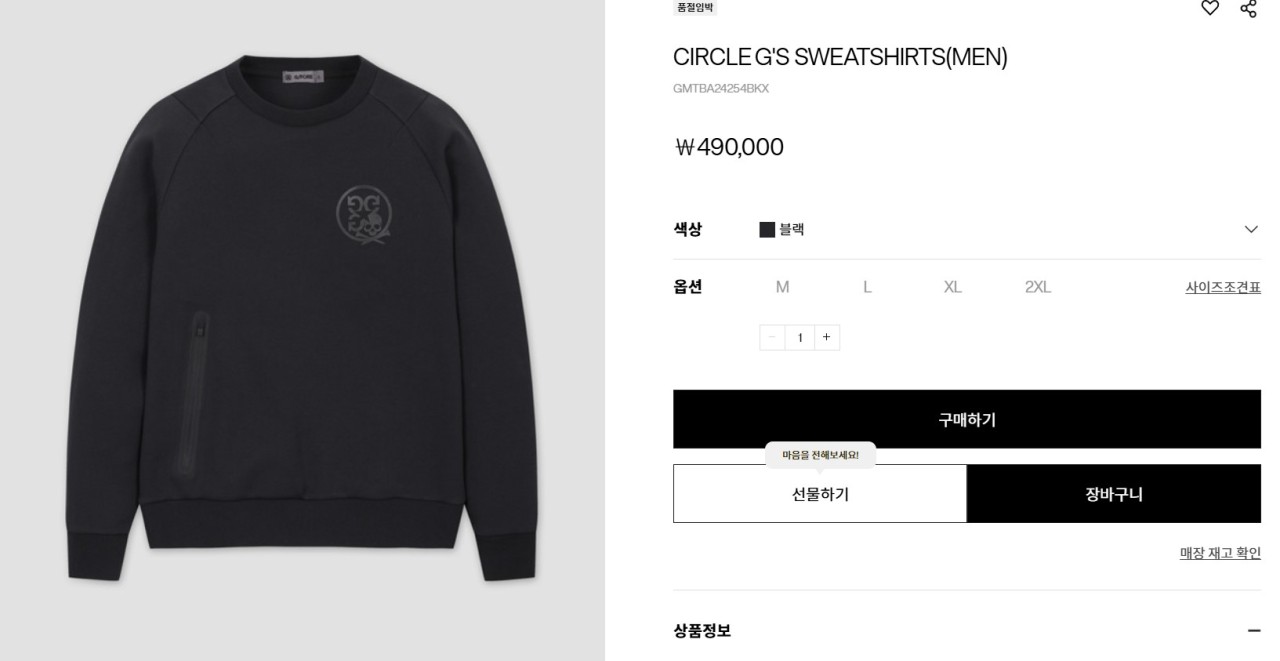This screenshot has width=1280, height=661.
Task: Collapse 상품정보 section using minus icon
Action: (1253, 631)
